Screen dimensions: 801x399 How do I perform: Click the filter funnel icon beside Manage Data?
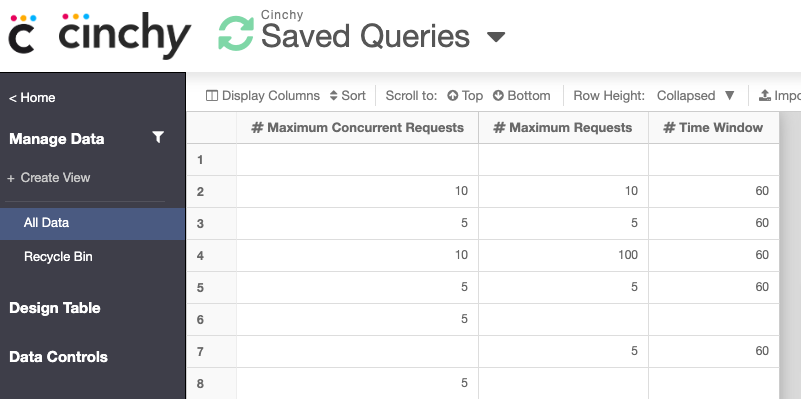158,137
